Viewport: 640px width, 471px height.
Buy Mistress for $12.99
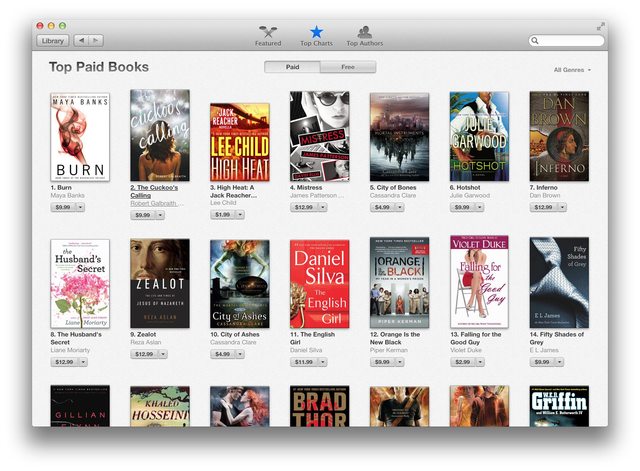tap(304, 207)
